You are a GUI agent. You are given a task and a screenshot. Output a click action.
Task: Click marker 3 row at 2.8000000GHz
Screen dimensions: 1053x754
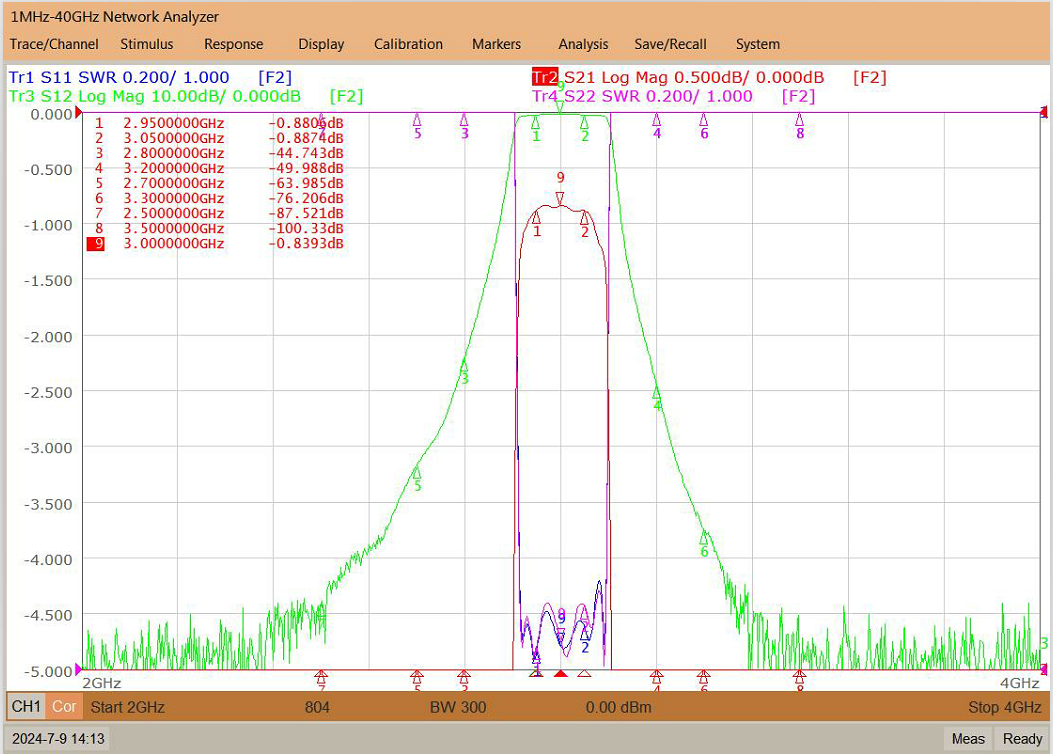click(x=218, y=153)
